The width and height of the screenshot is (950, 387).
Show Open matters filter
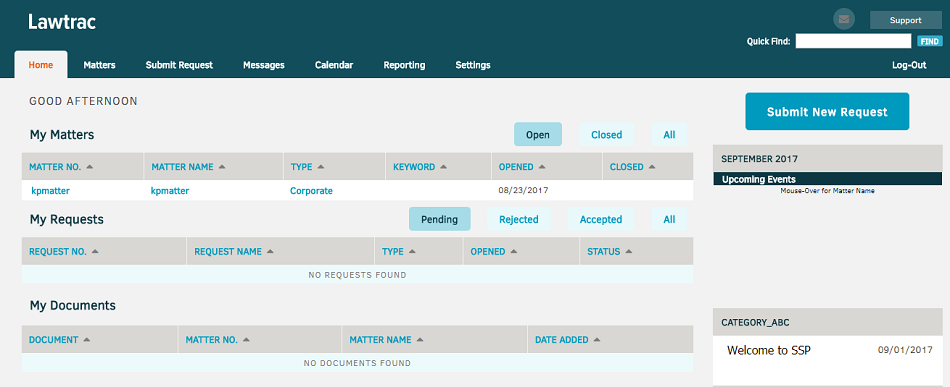pos(538,134)
